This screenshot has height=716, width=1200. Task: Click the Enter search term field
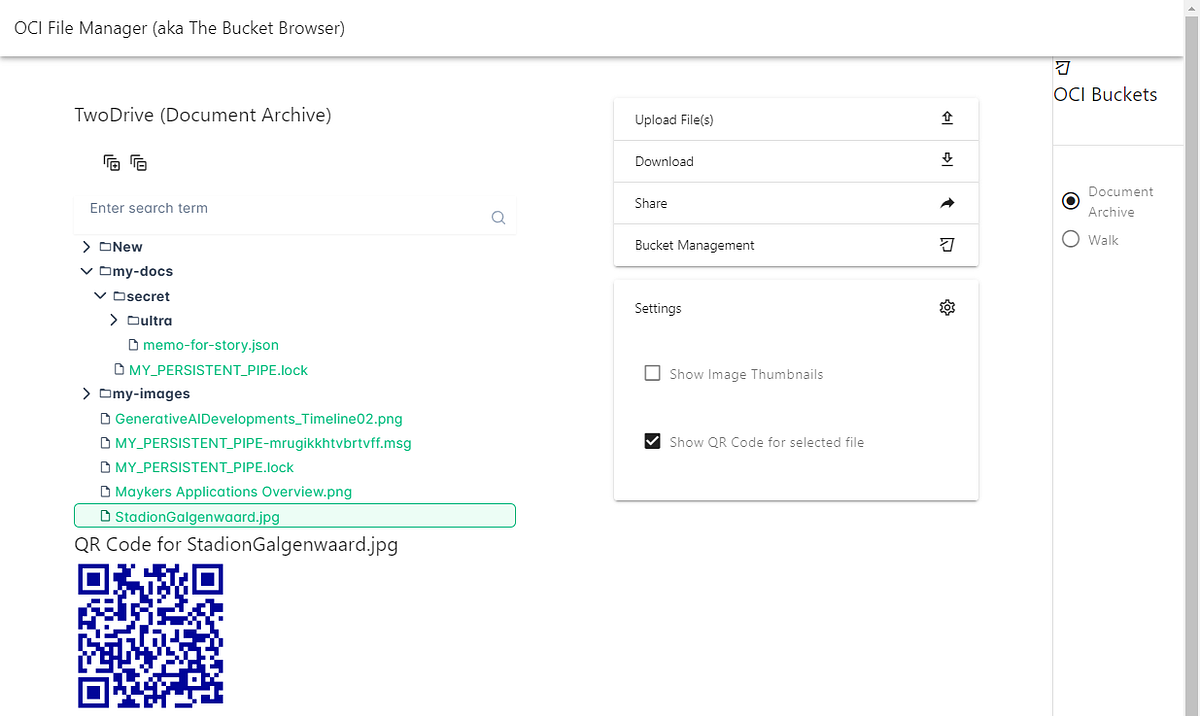click(x=280, y=208)
